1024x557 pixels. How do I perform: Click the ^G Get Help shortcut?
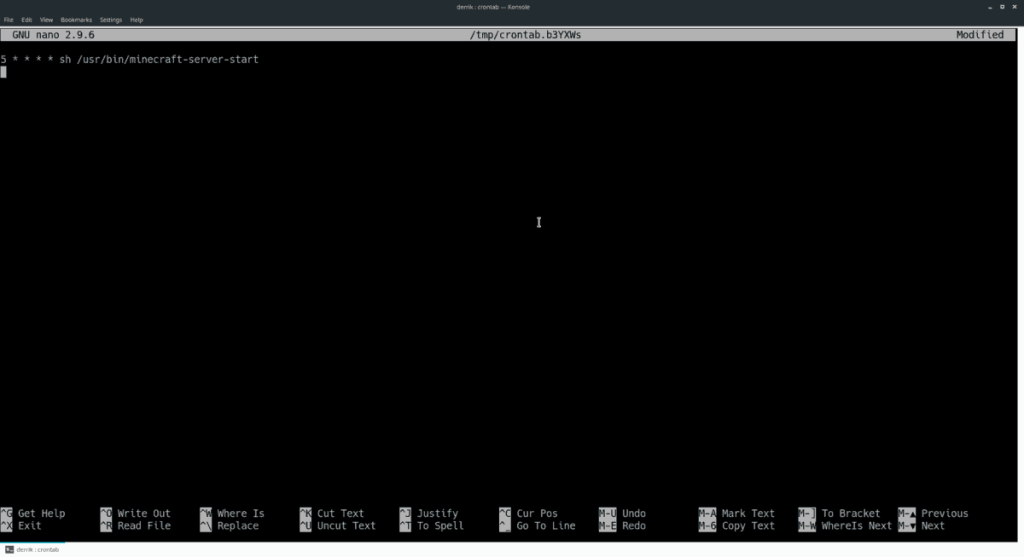coord(33,514)
